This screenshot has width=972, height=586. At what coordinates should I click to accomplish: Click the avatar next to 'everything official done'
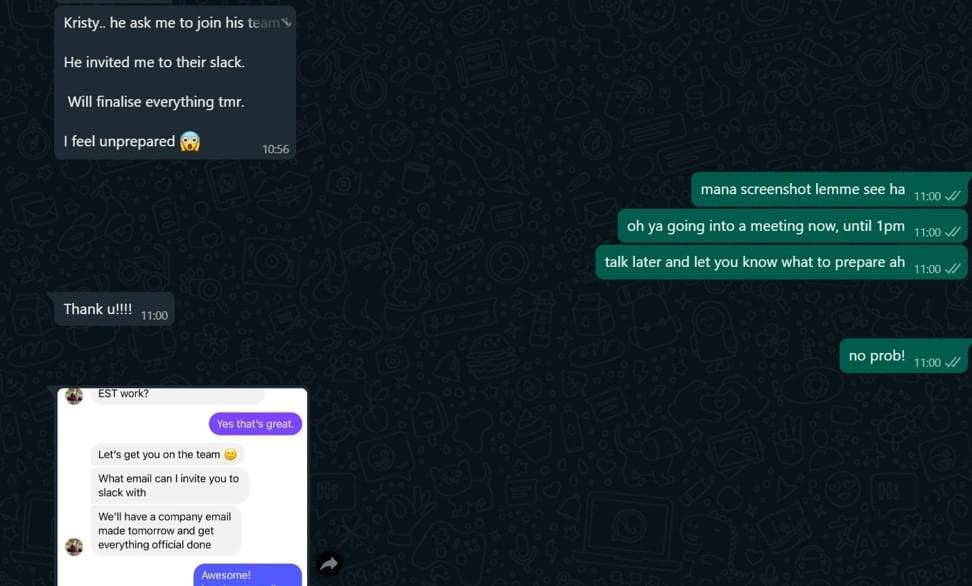coord(74,546)
